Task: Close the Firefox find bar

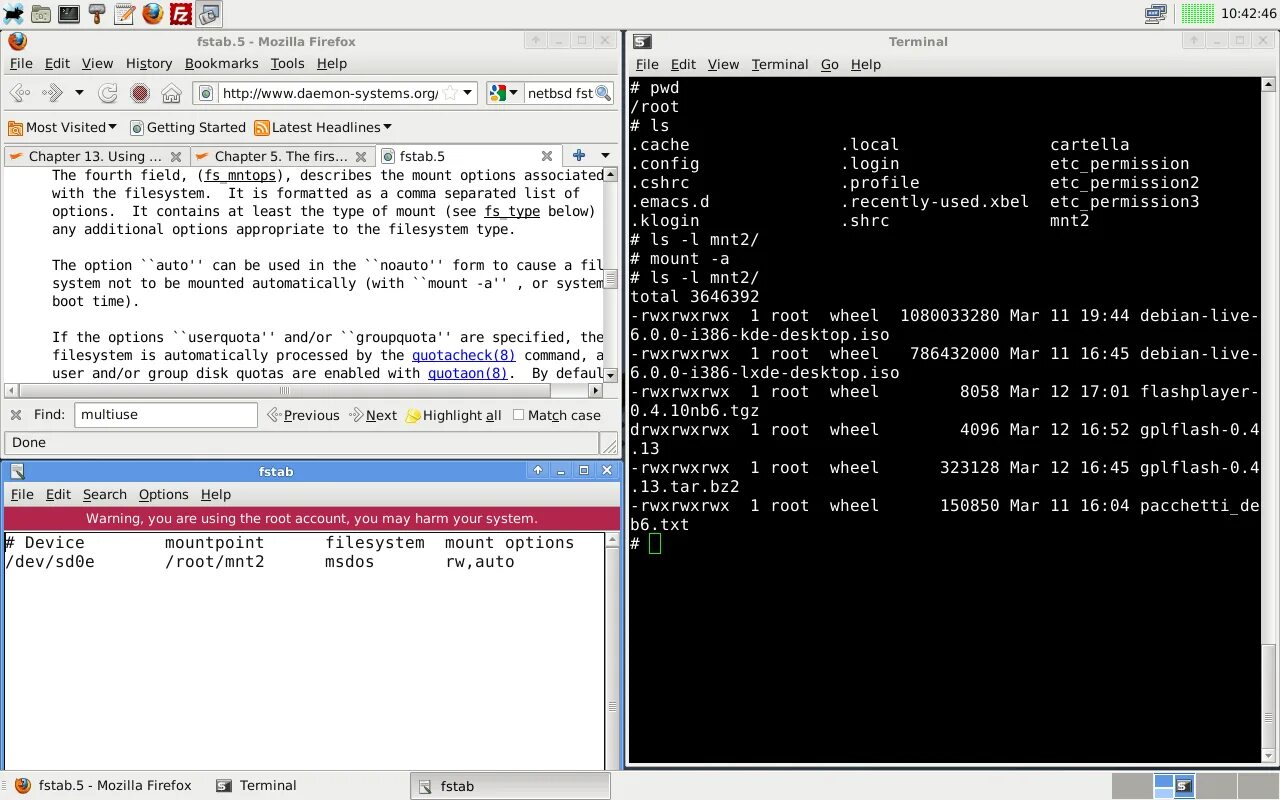Action: (x=16, y=415)
